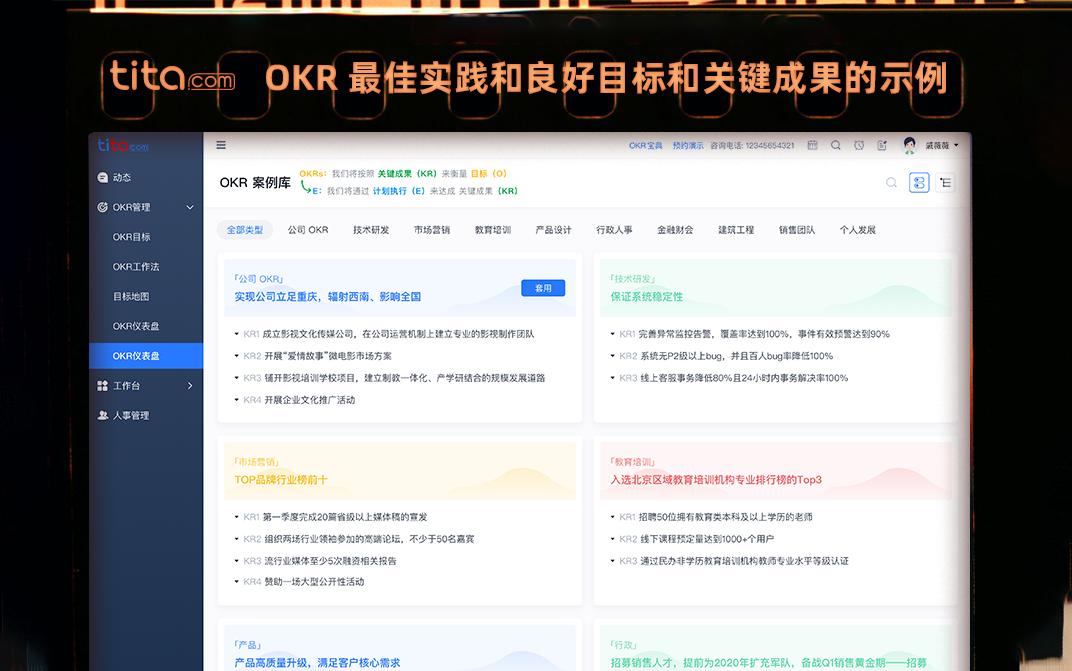Switch to the 技术研发 category tab
The image size is (1072, 671).
369,229
